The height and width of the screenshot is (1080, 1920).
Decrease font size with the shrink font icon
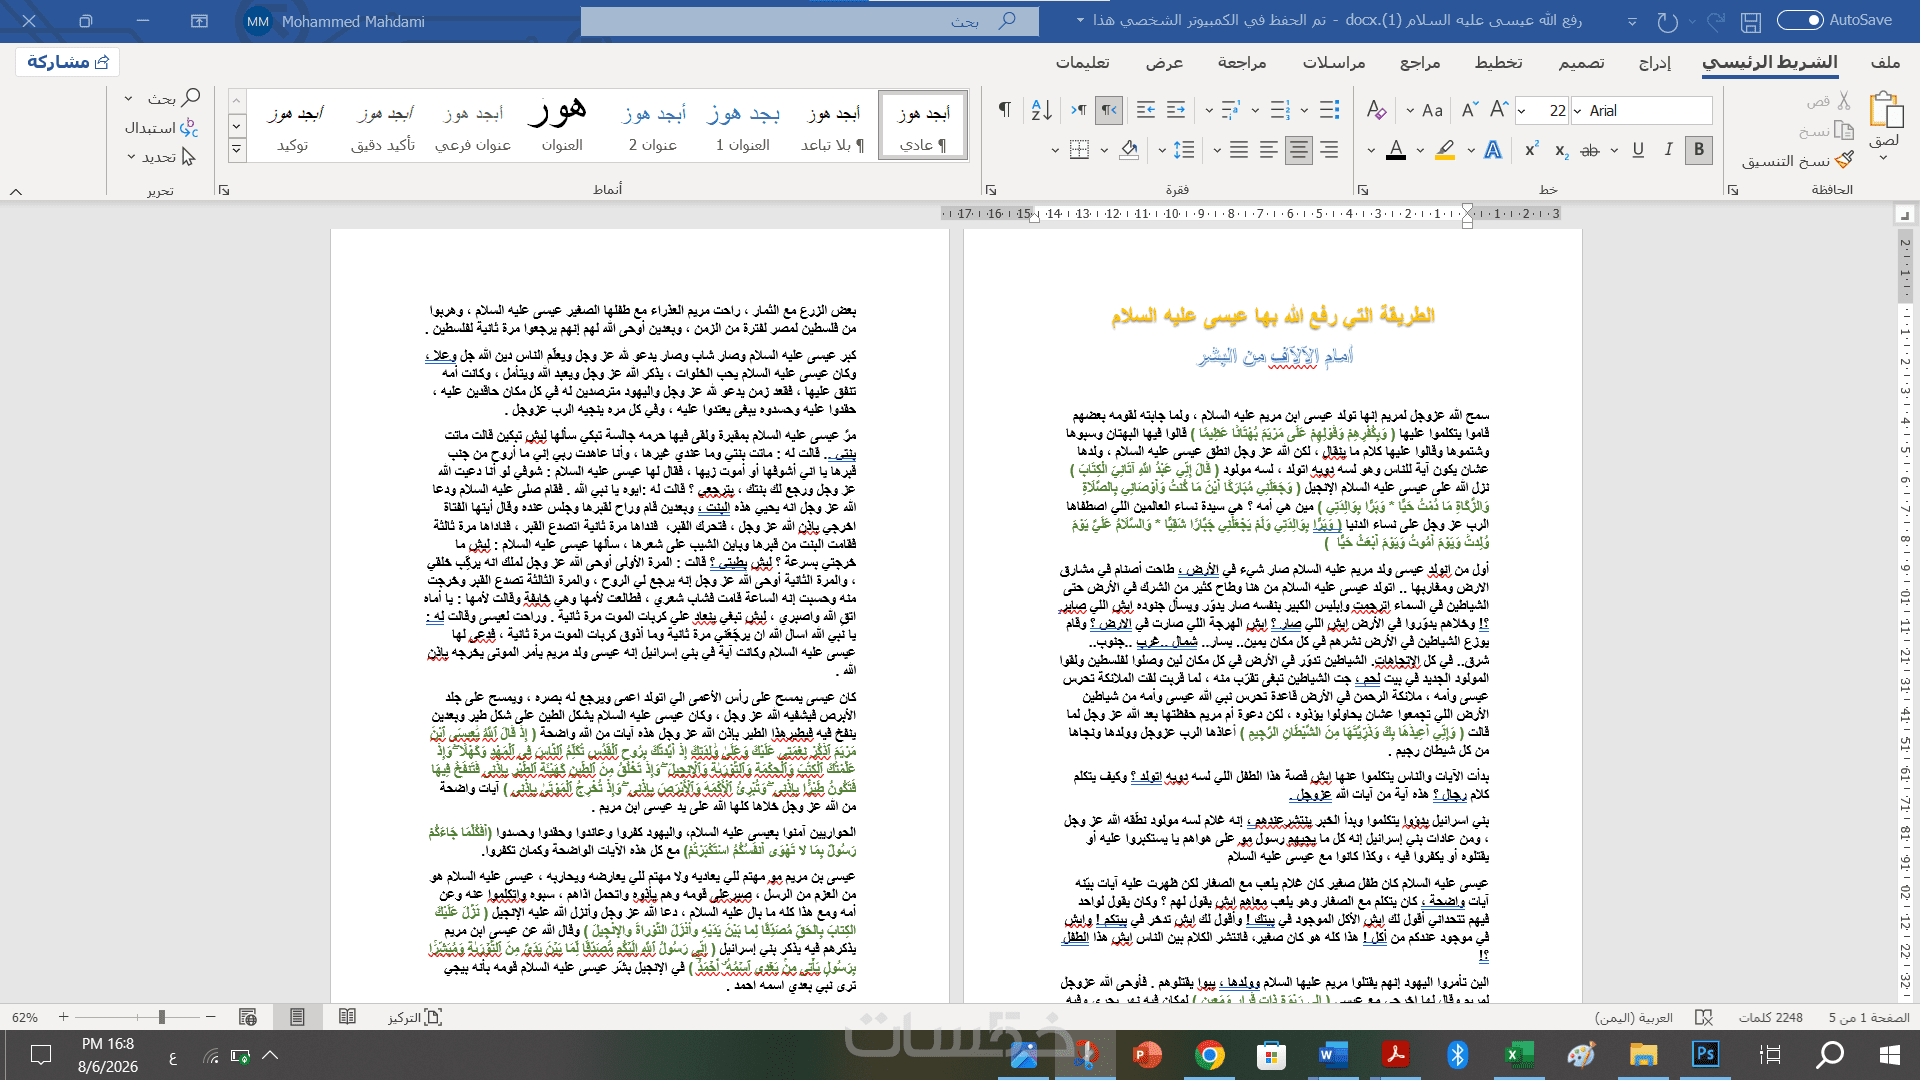point(1470,110)
